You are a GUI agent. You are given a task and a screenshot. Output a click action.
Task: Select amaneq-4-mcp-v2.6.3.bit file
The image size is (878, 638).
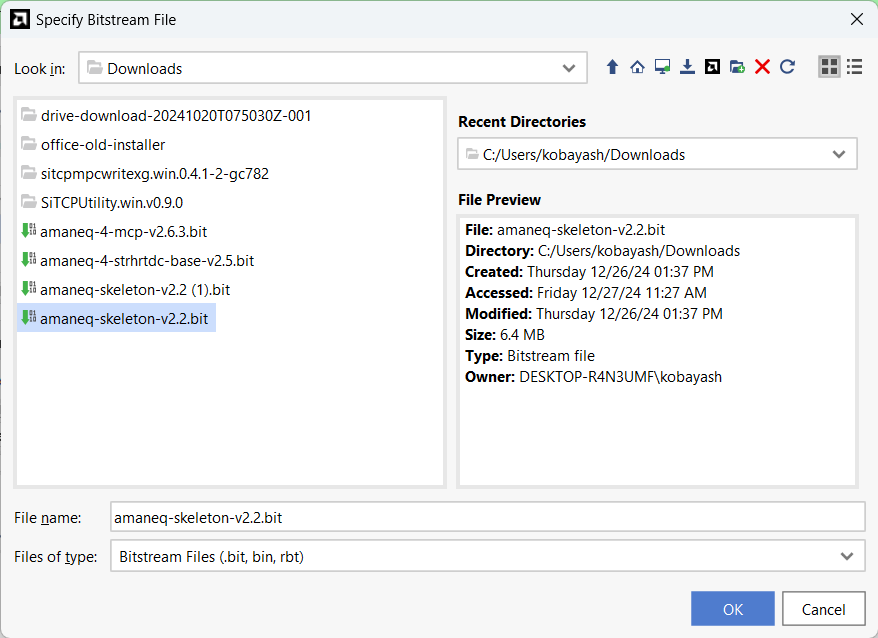(x=123, y=232)
